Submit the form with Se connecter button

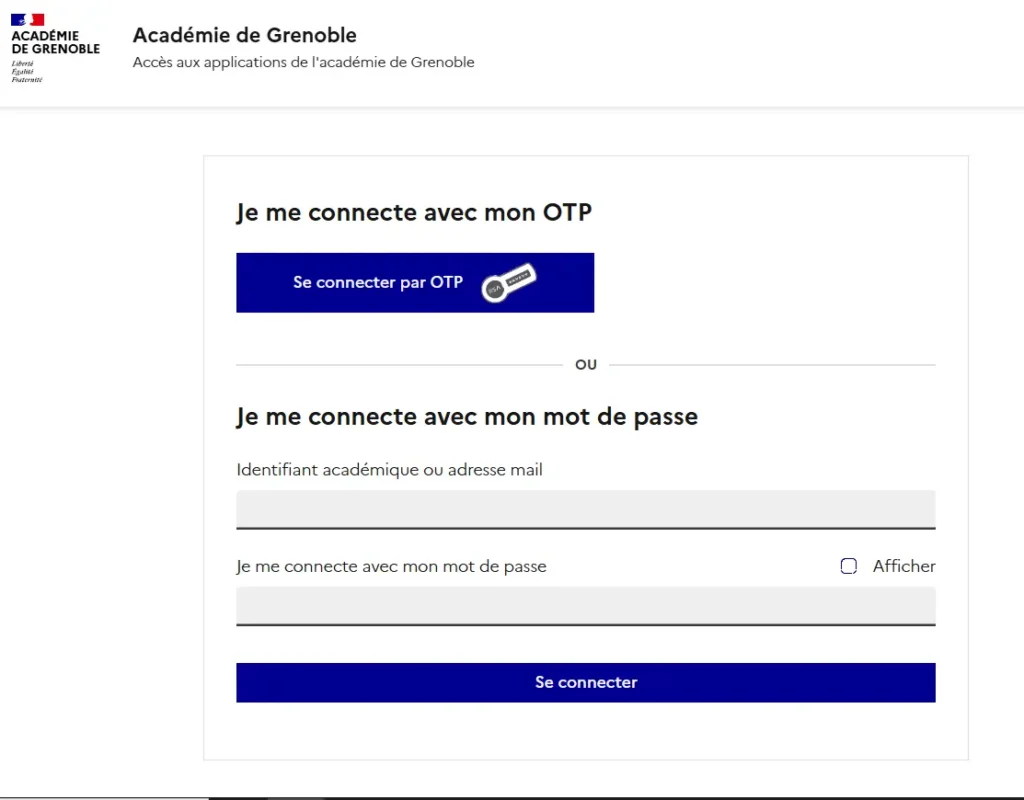coord(586,682)
